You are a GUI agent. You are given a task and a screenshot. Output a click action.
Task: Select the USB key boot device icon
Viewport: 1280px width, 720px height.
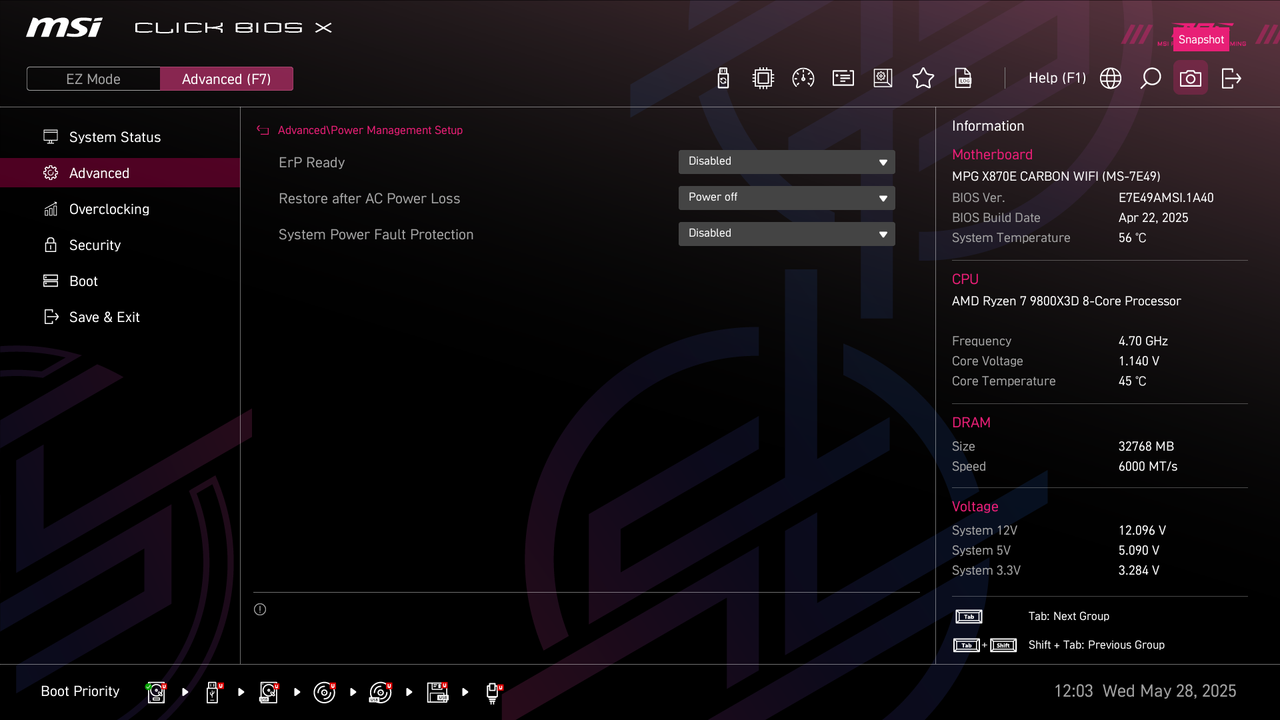pos(212,692)
